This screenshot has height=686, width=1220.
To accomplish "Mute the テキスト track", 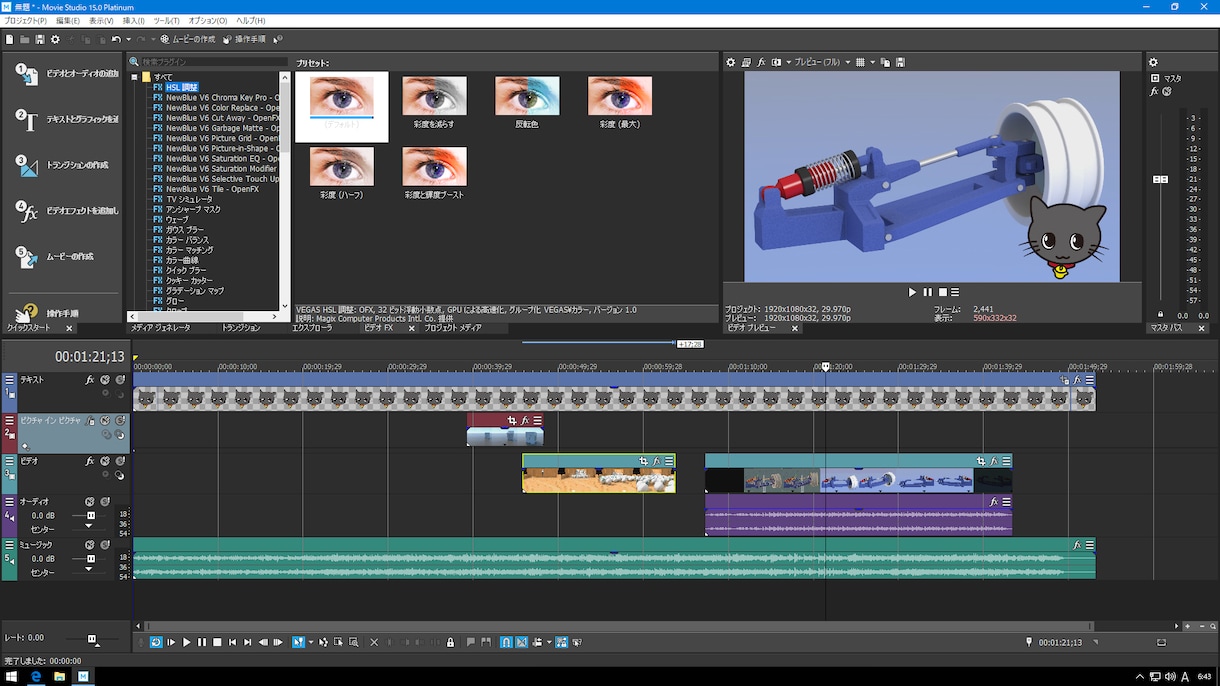I will pos(105,380).
